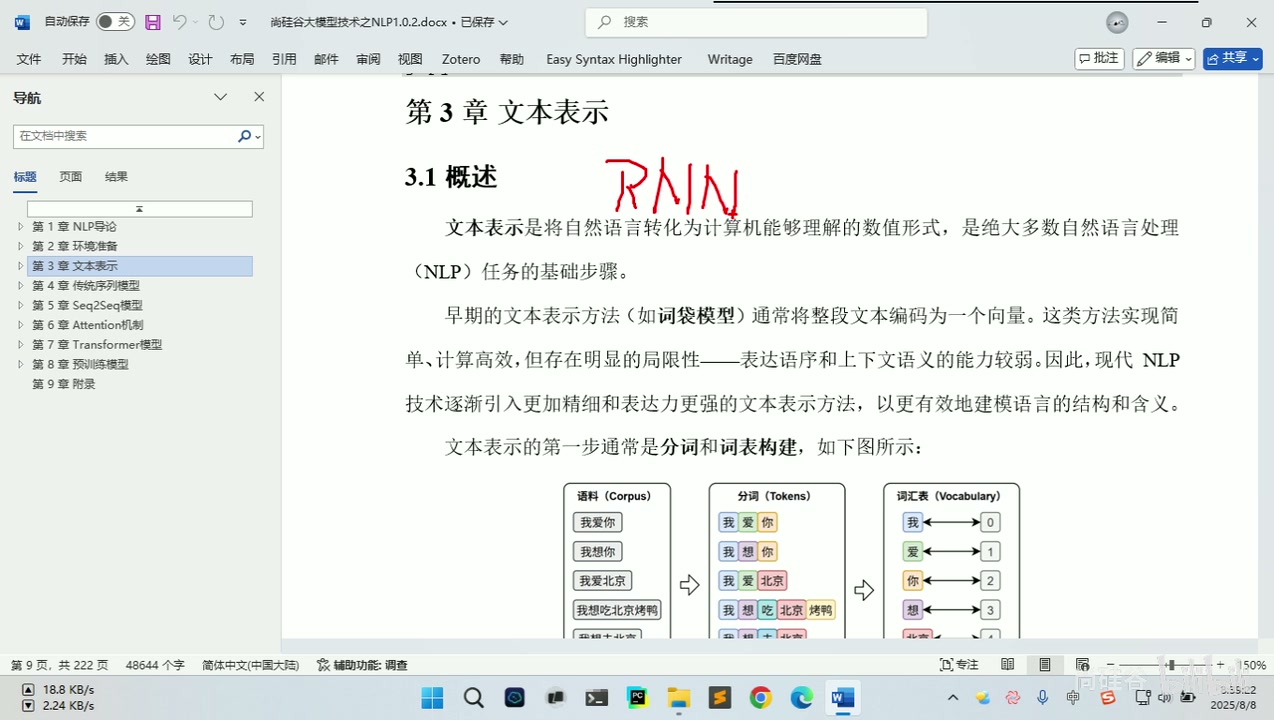1274x720 pixels.
Task: Expand 第 6 章 Attention机制 heading arrow
Action: coord(20,325)
